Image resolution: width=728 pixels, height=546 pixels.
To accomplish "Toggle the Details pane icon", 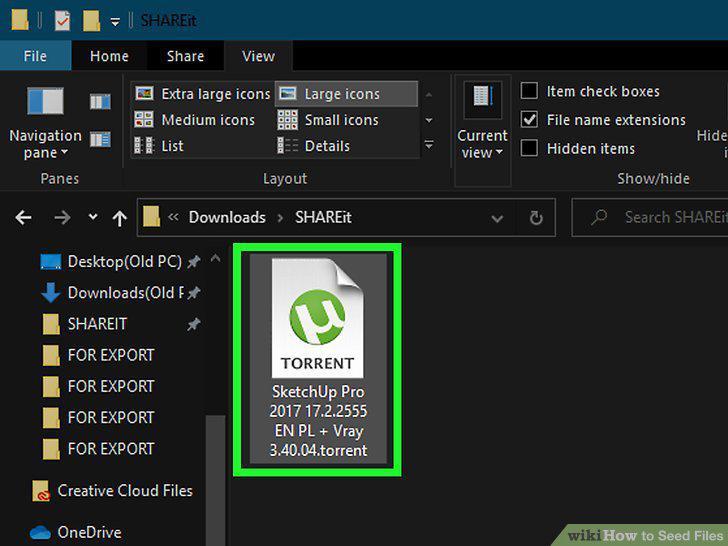I will (x=100, y=139).
